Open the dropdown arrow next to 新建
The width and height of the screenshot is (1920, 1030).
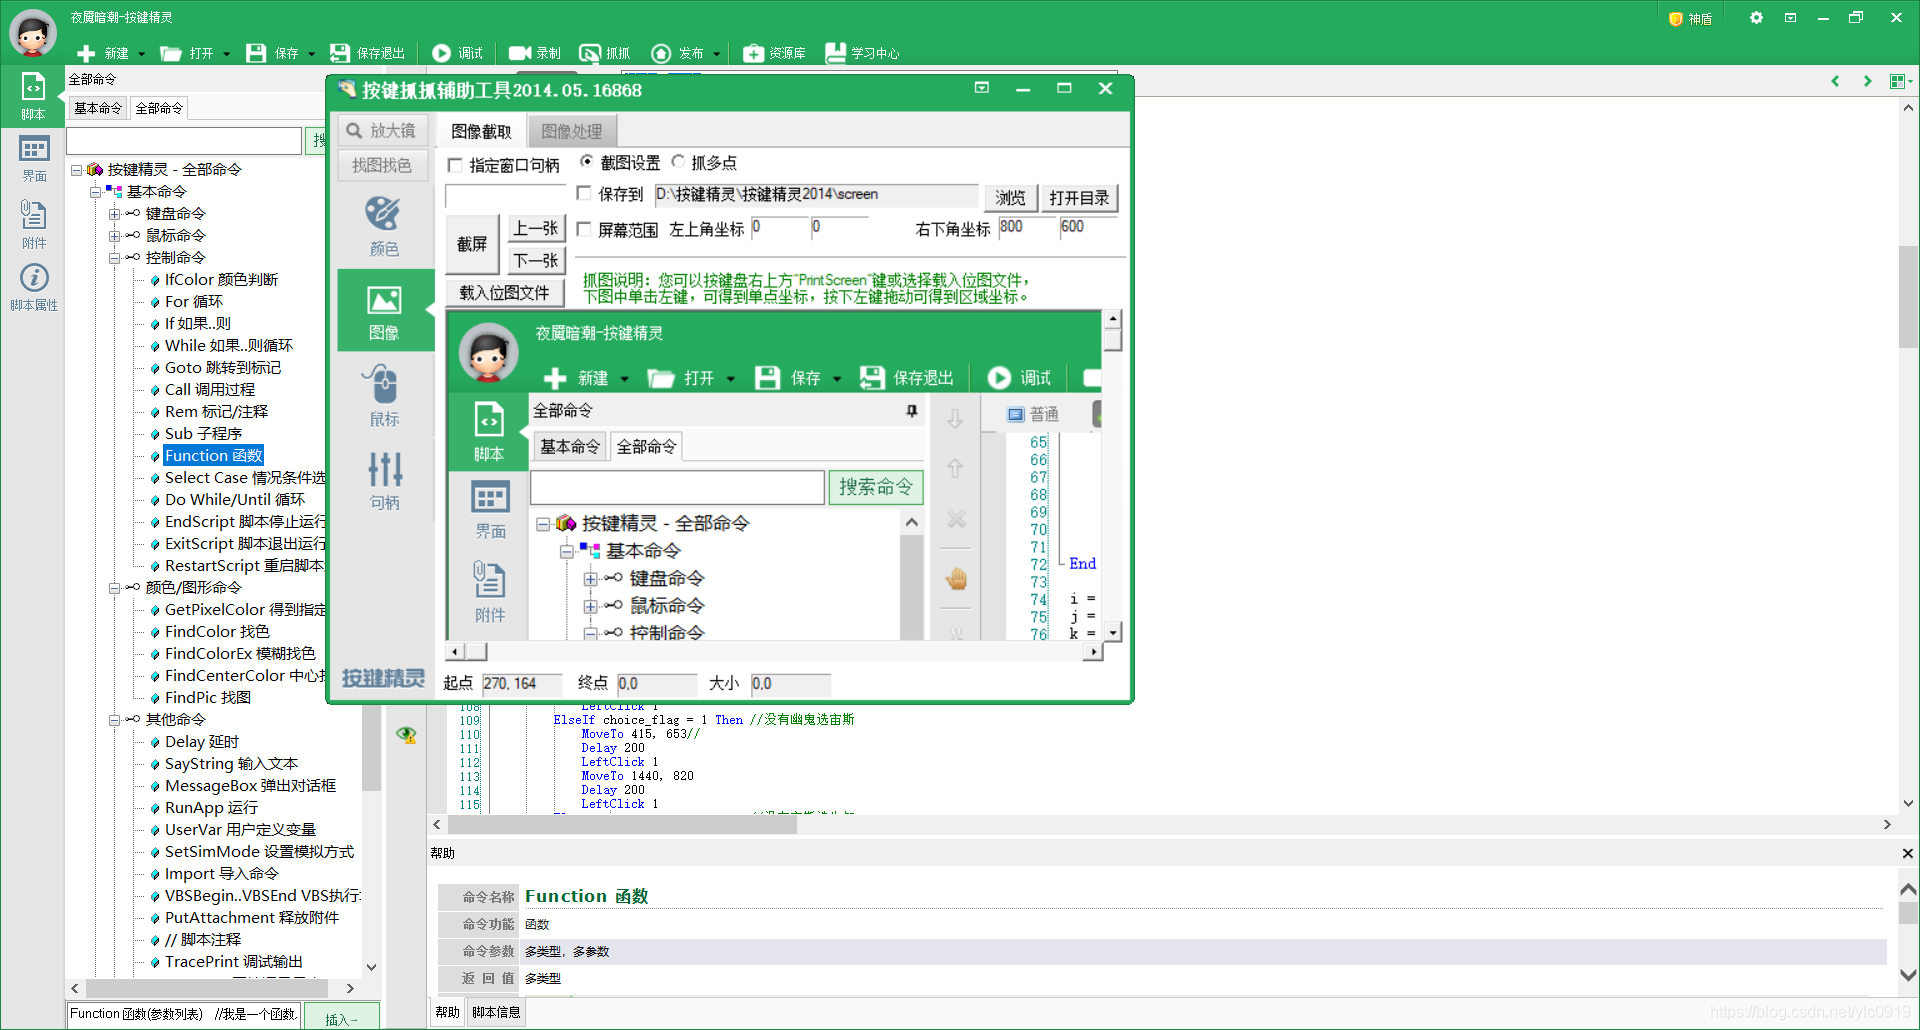(141, 54)
